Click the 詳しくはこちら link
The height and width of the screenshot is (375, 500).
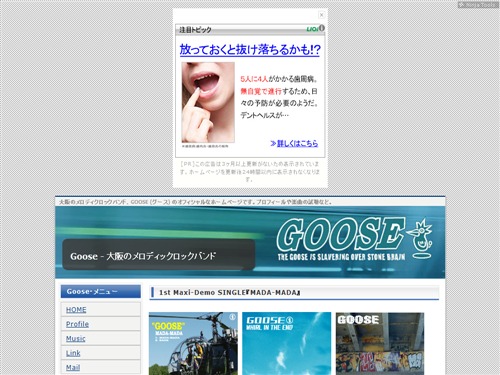294,143
